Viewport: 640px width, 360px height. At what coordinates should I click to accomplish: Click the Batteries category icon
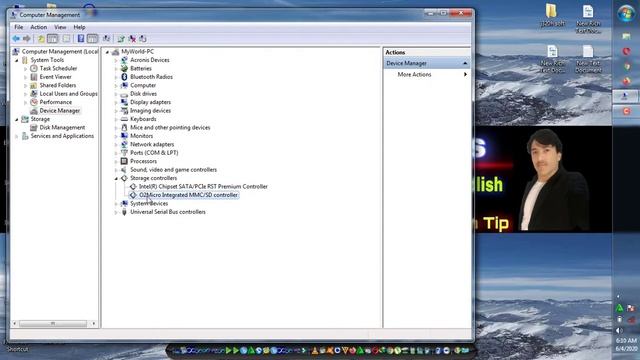click(124, 68)
